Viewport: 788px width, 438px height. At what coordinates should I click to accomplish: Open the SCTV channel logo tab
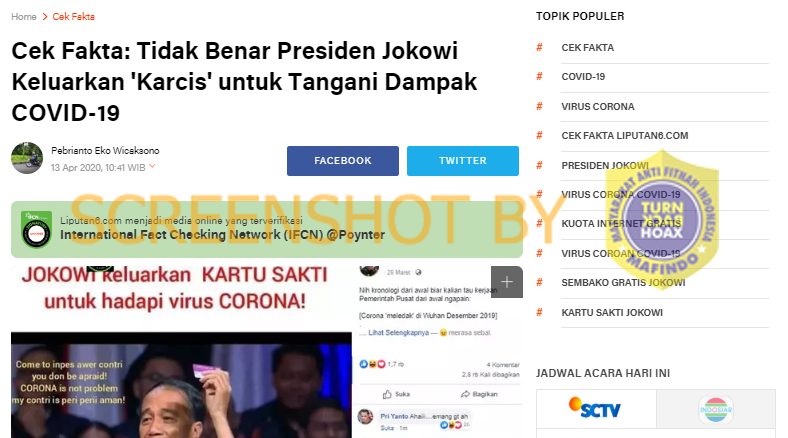pos(596,409)
